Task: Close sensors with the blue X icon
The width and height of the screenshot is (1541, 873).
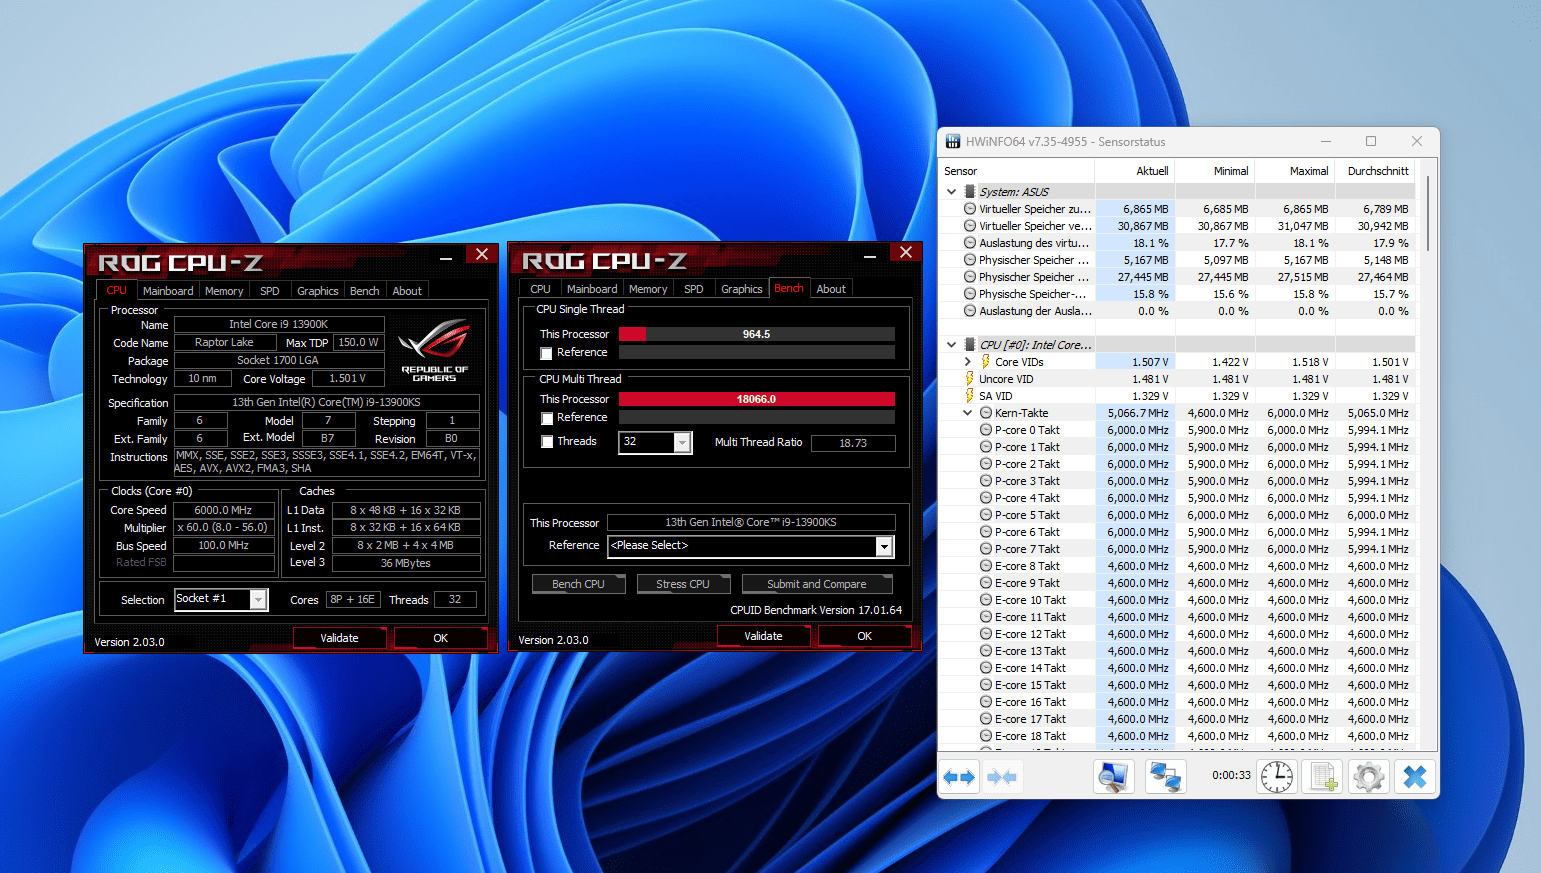Action: pyautogui.click(x=1415, y=777)
